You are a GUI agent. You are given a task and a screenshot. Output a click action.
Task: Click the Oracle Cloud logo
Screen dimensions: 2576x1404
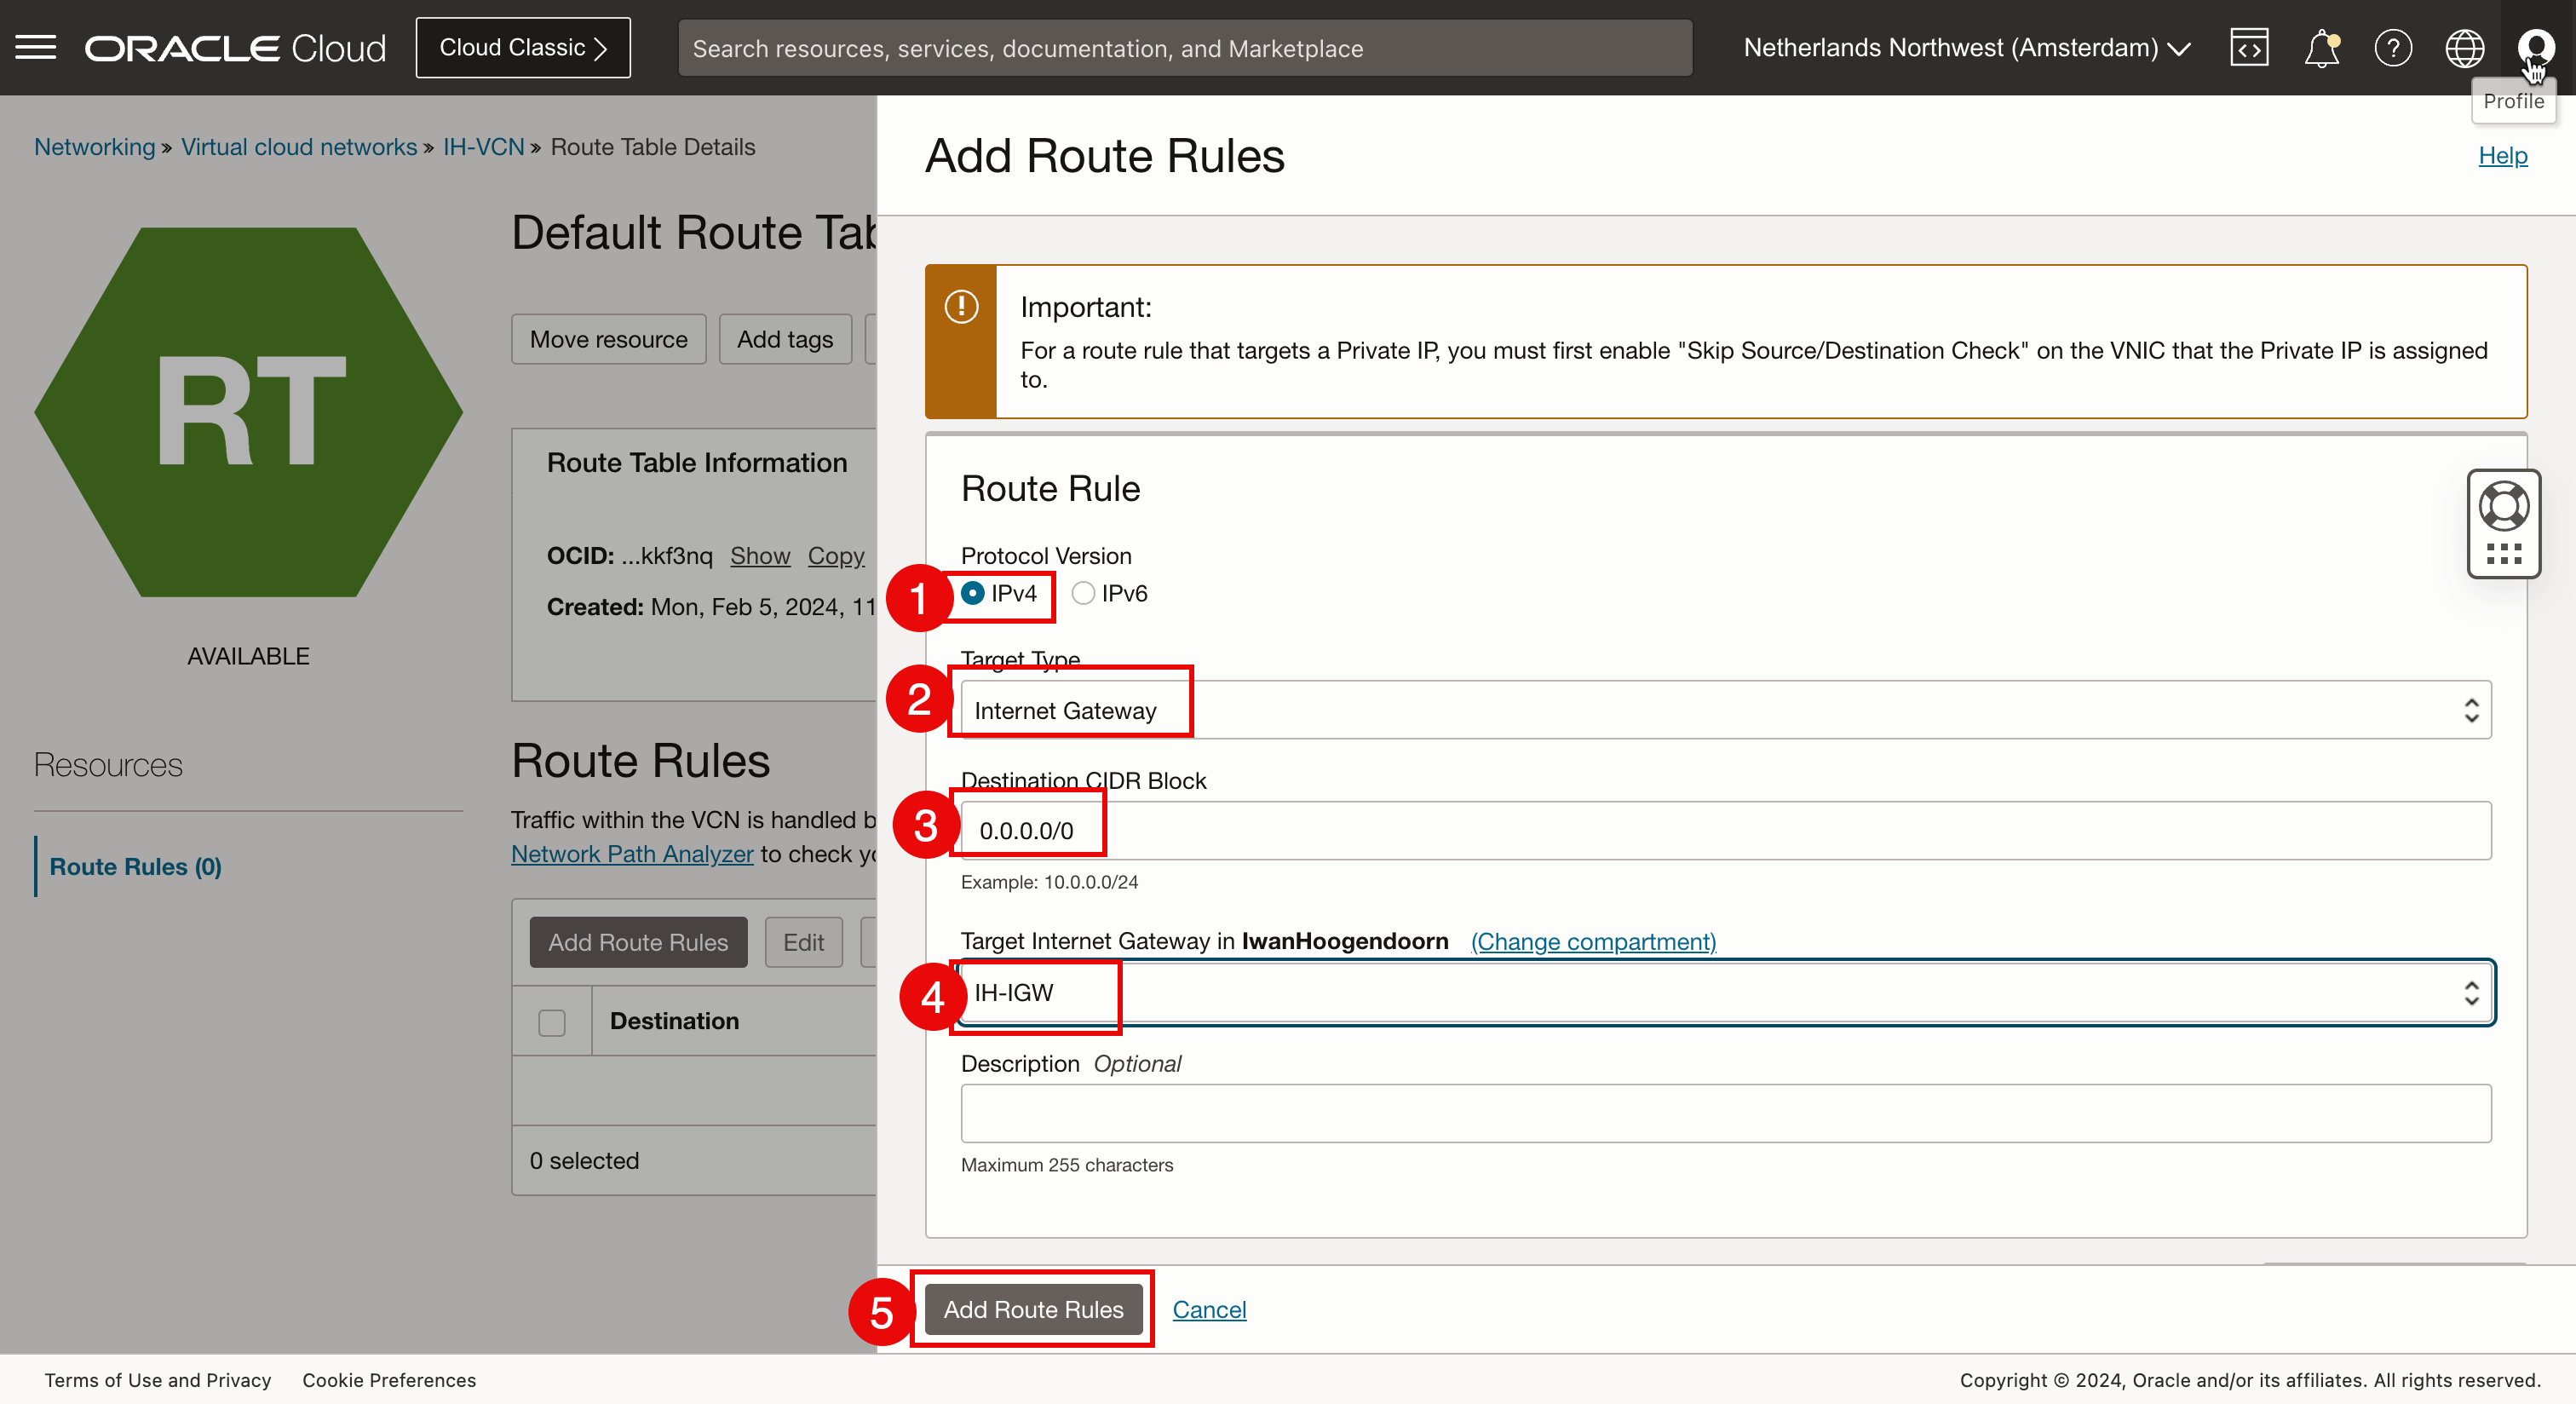[x=235, y=48]
